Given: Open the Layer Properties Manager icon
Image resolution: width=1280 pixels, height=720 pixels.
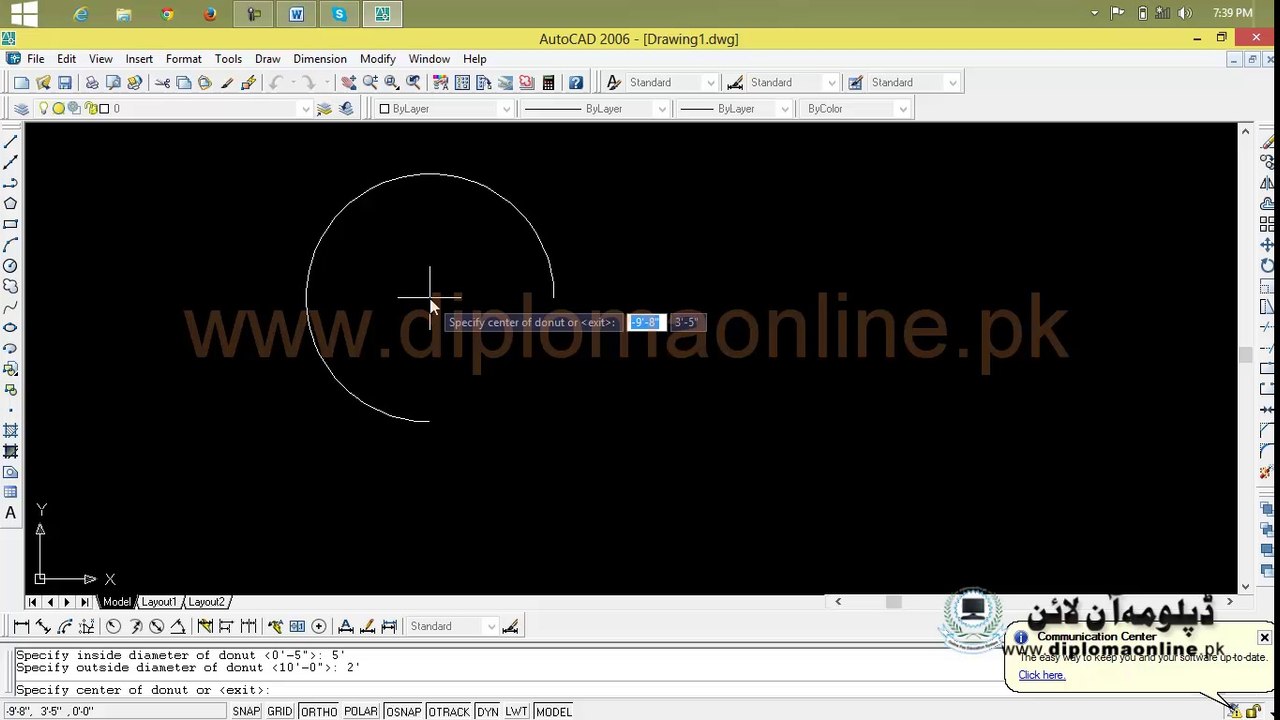Looking at the screenshot, I should tap(21, 109).
